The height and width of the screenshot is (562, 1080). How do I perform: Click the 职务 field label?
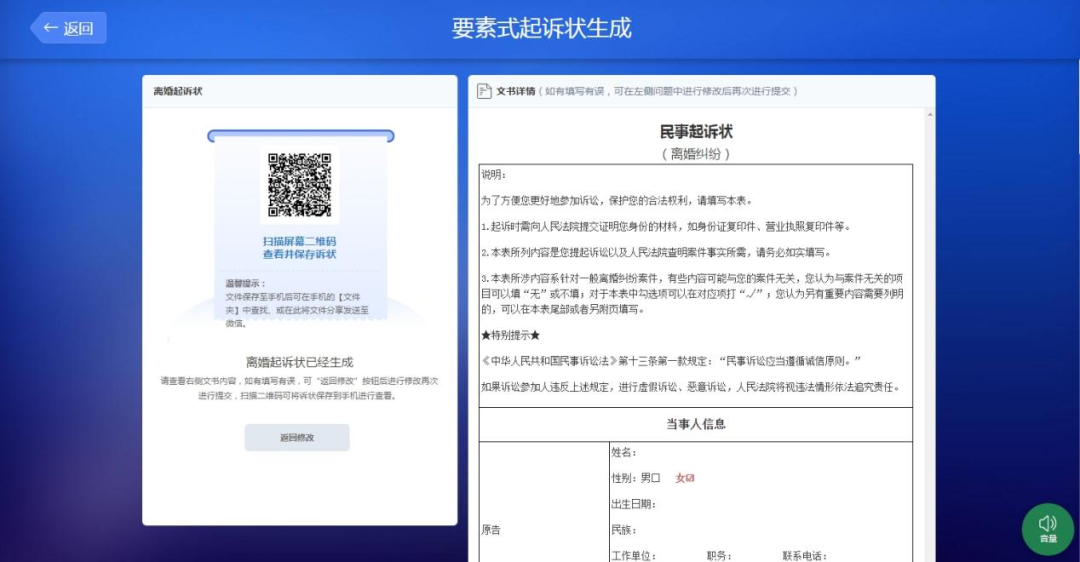point(719,556)
